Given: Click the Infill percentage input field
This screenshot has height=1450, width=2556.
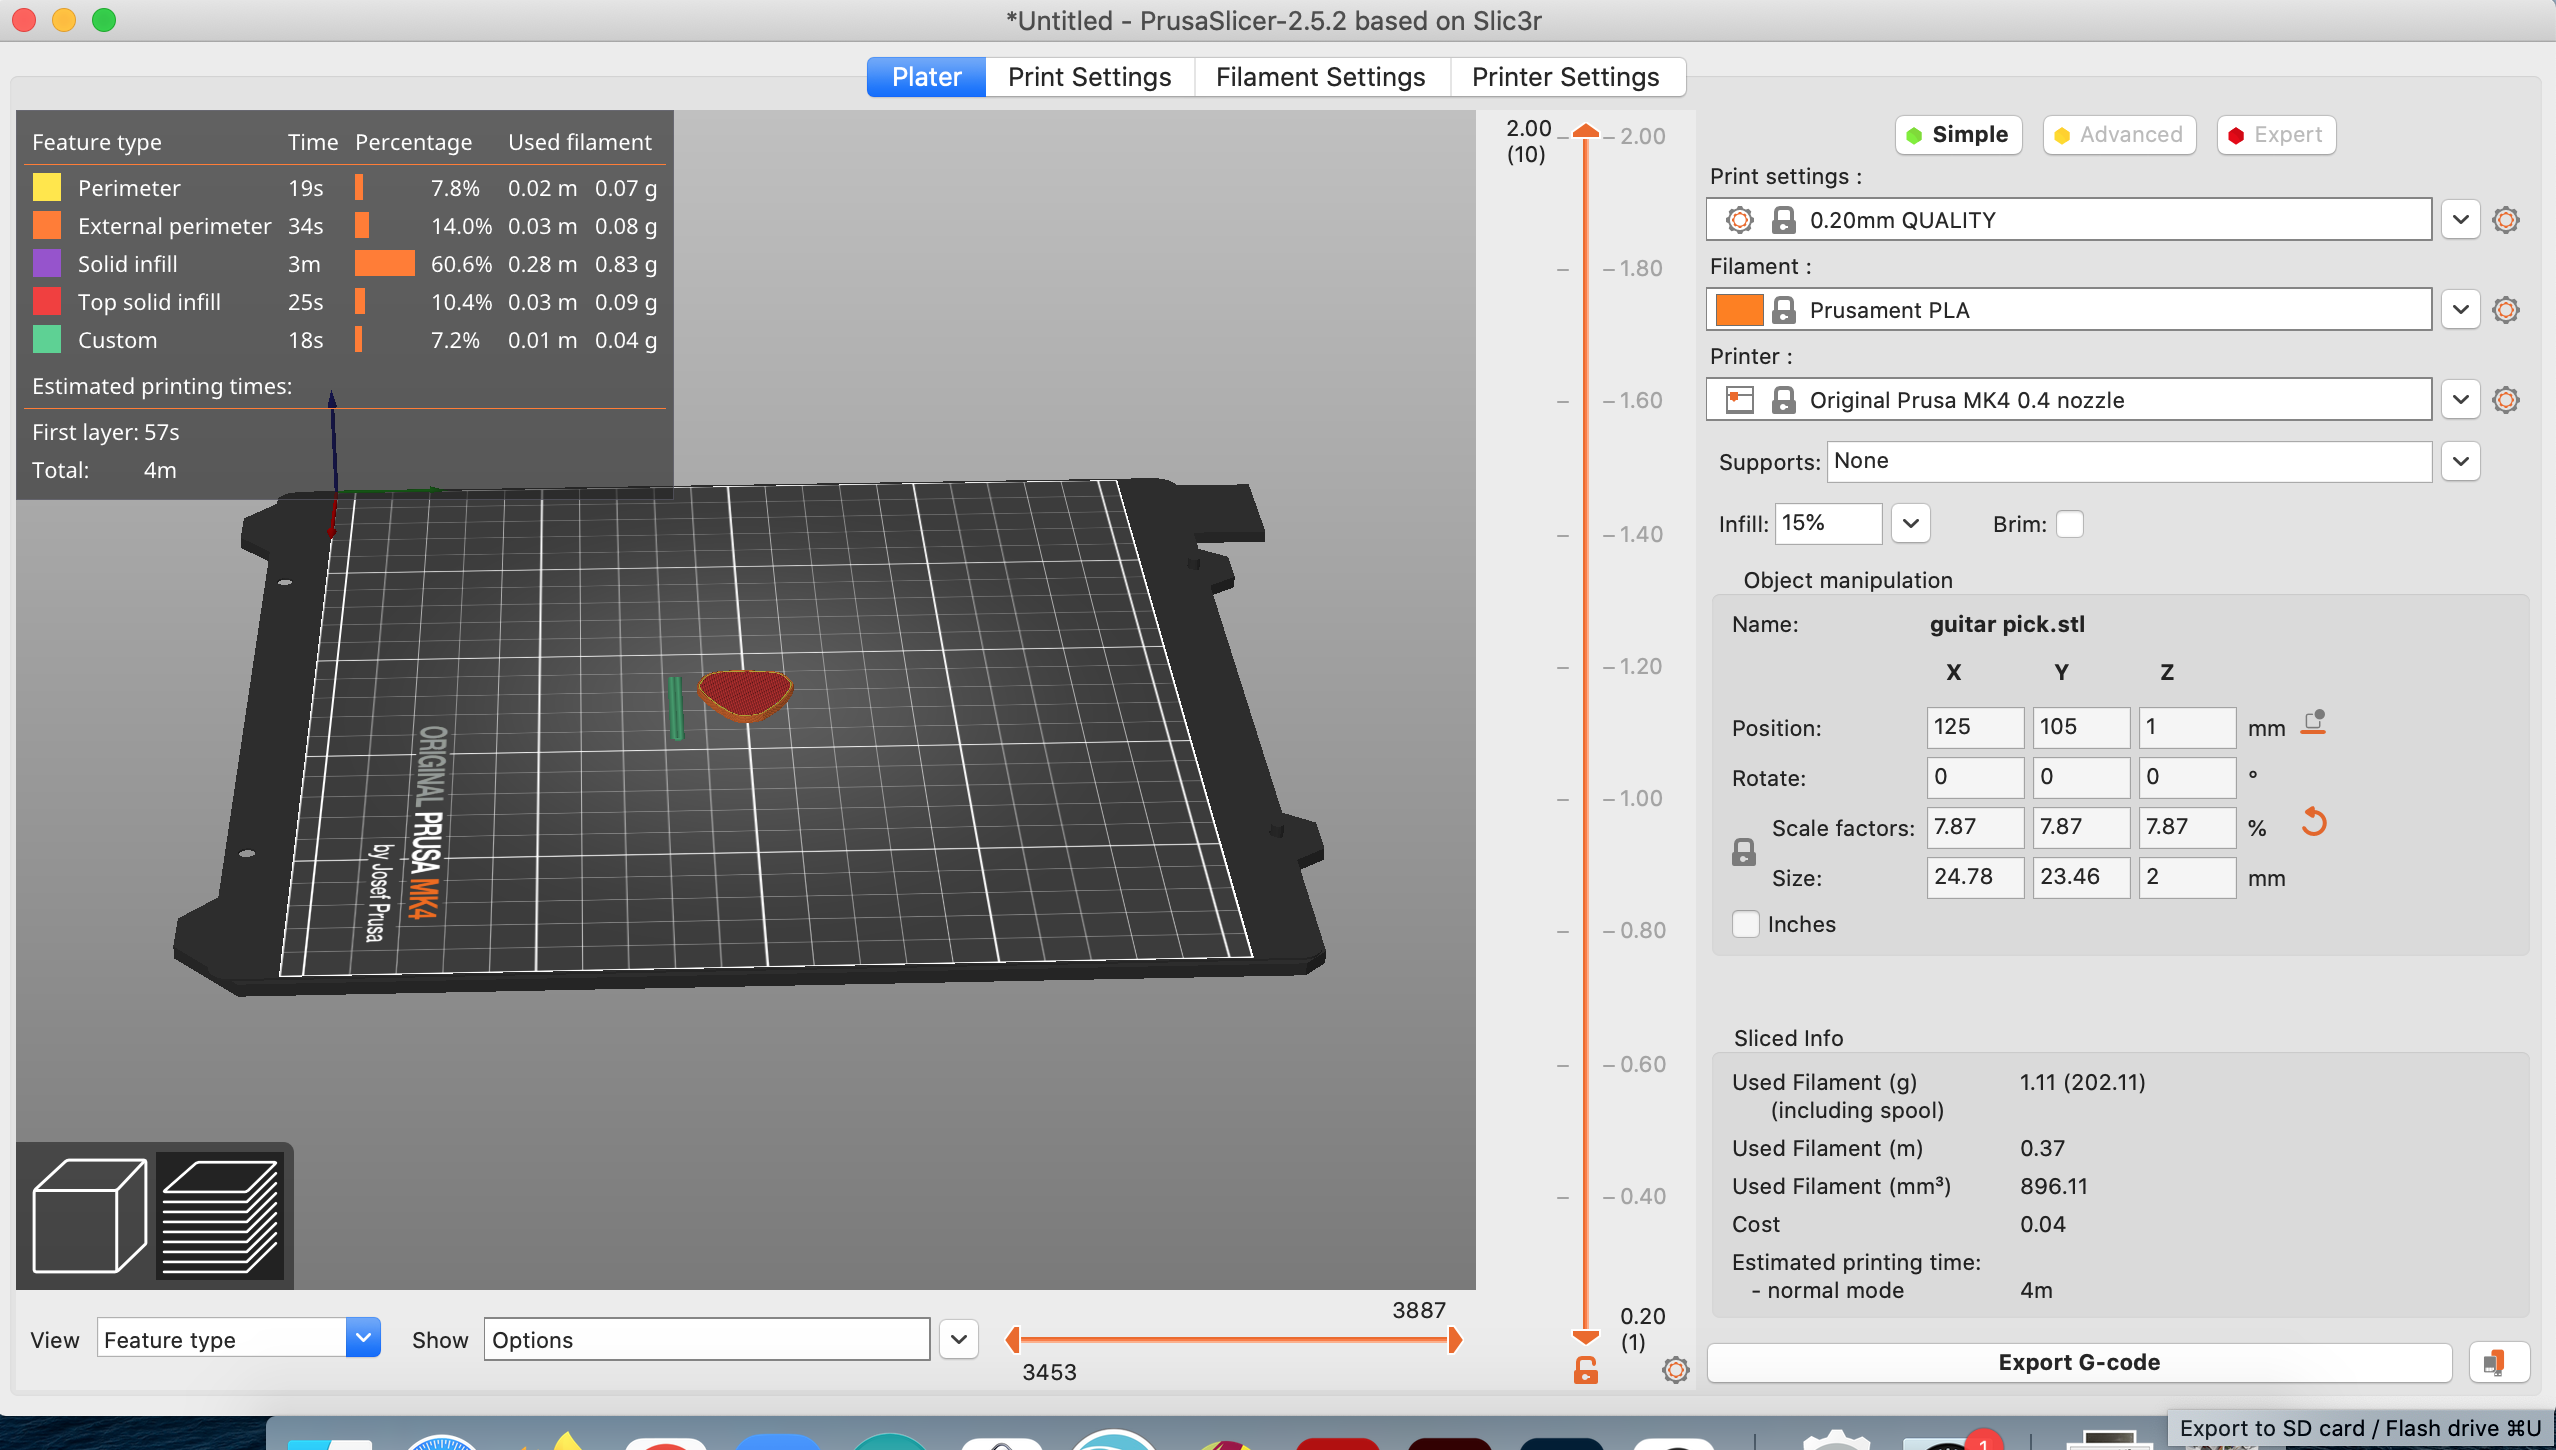Looking at the screenshot, I should pos(1827,523).
